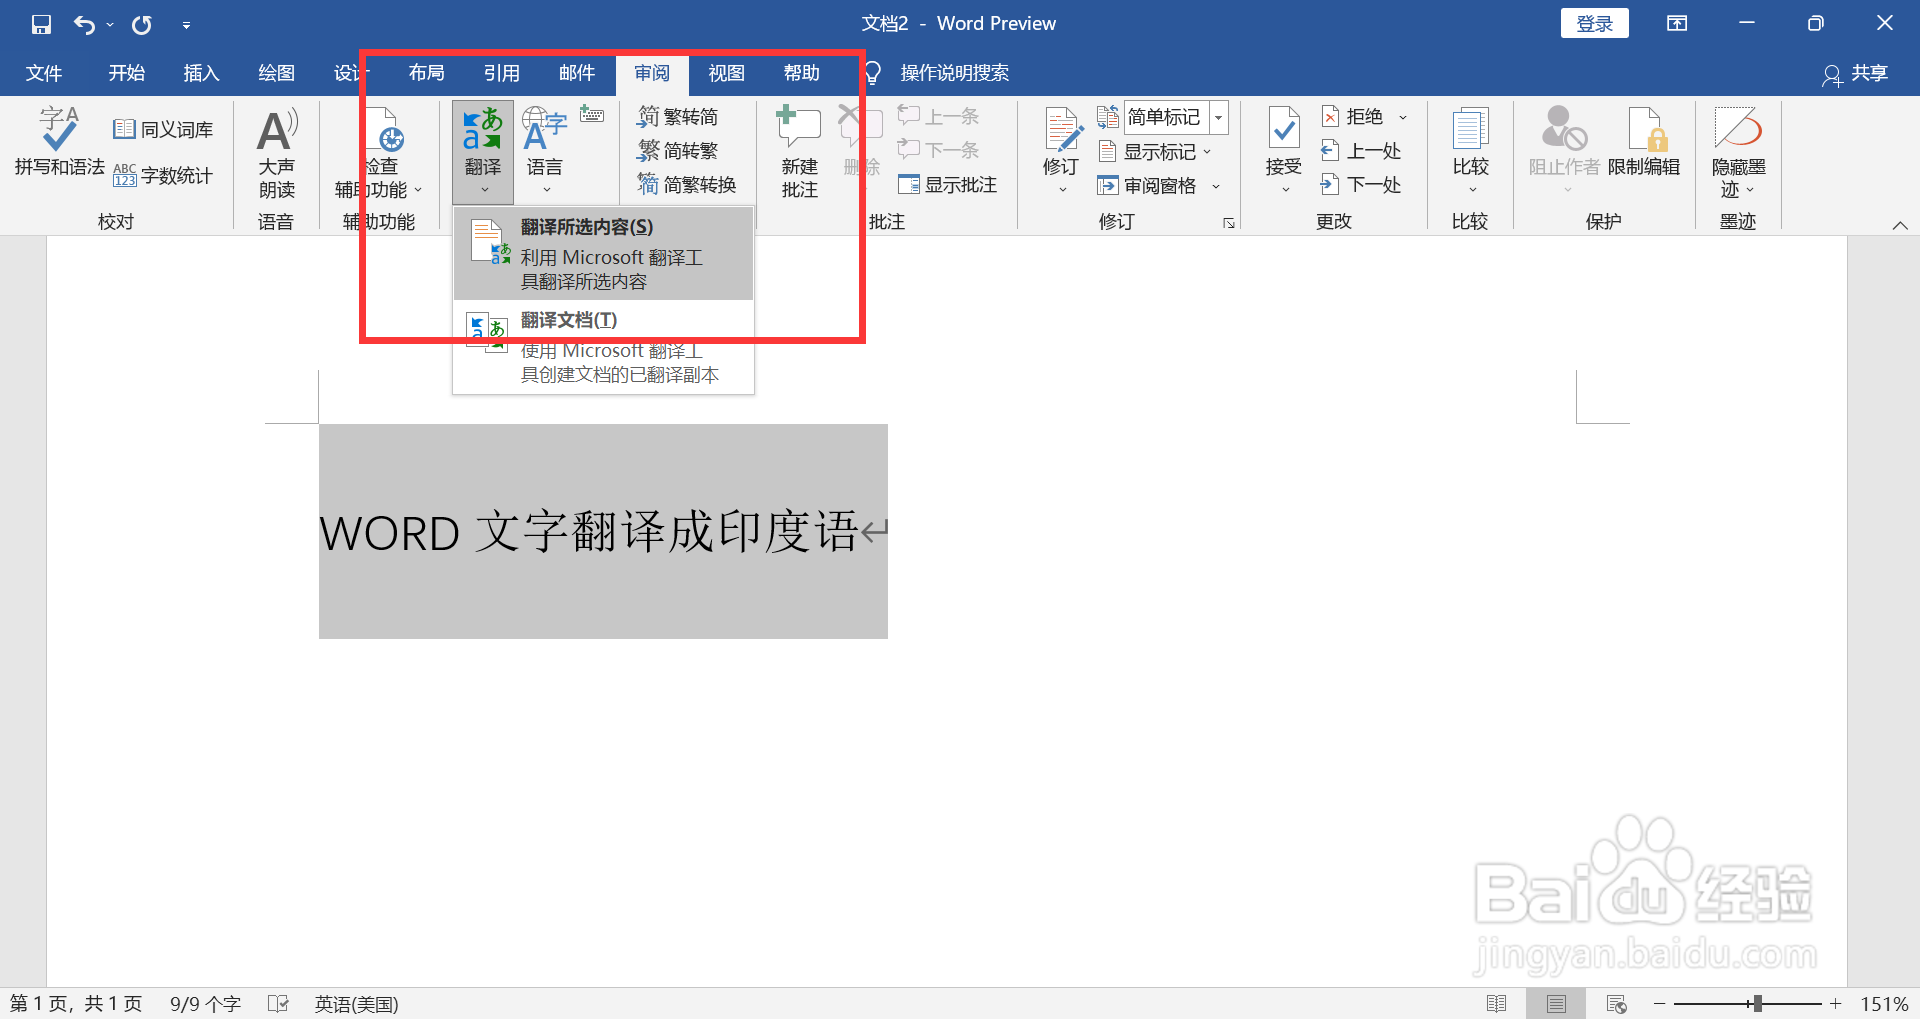Open the 审阅窗格 dropdown arrow
Viewport: 1920px width, 1019px height.
pyautogui.click(x=1216, y=186)
